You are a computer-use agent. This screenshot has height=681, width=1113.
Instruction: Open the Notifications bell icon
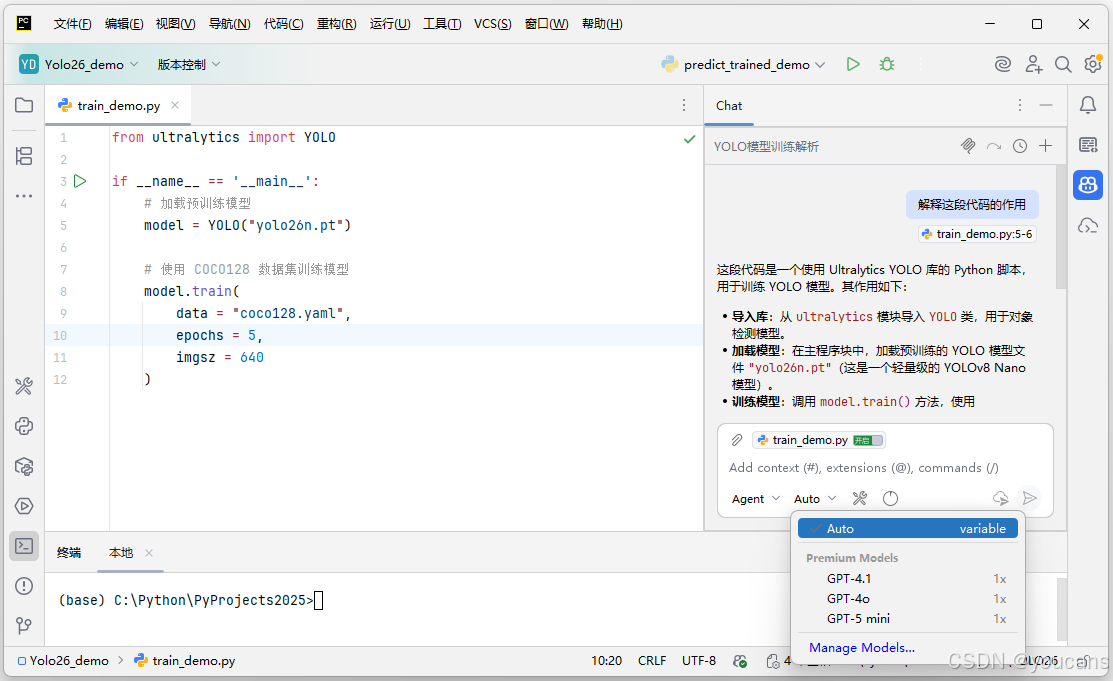coord(1087,105)
